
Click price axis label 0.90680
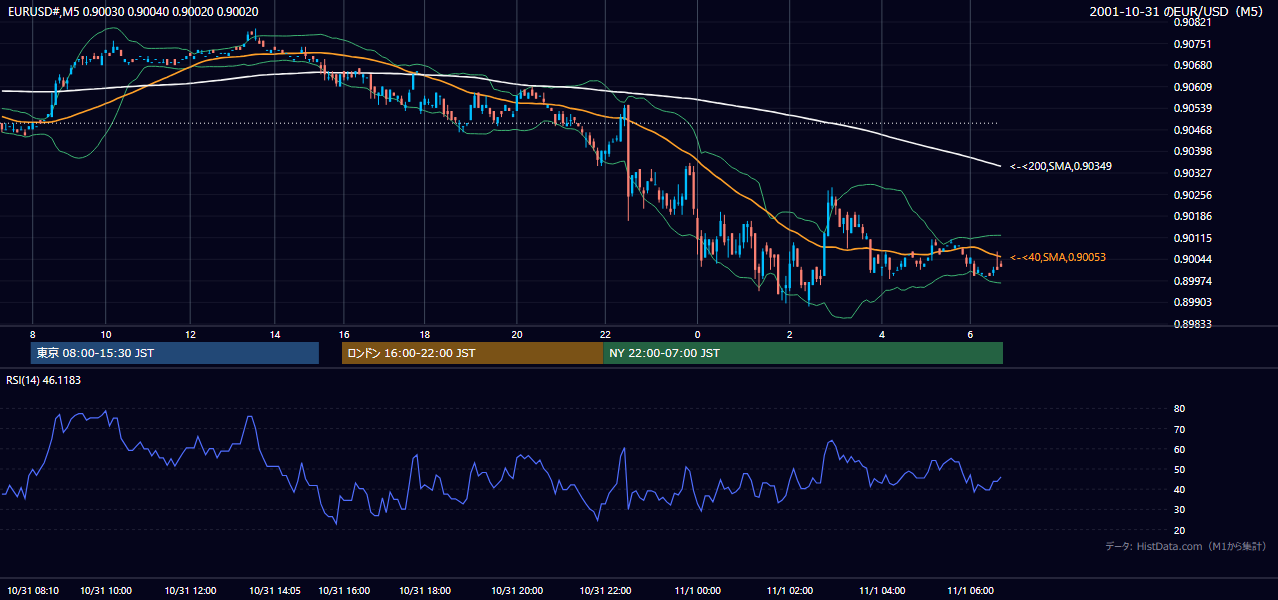click(1192, 65)
